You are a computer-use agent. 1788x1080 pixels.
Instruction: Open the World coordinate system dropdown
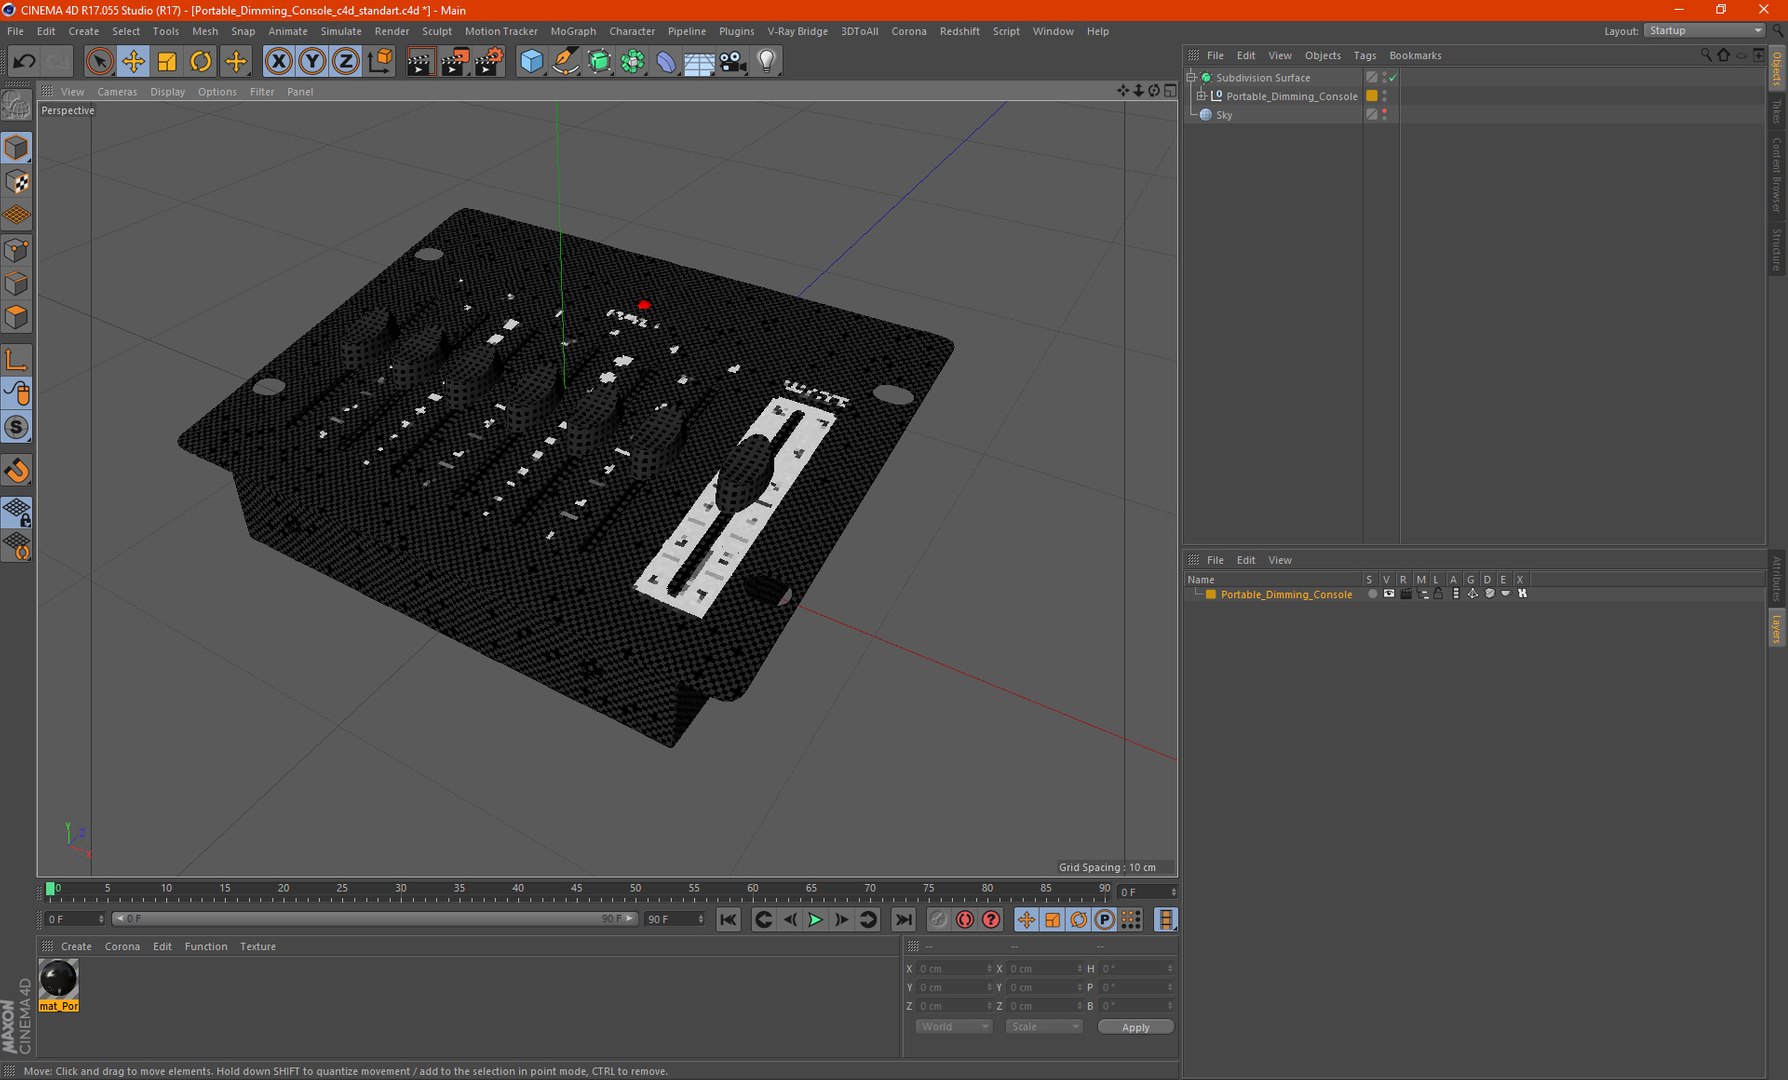click(x=953, y=1027)
